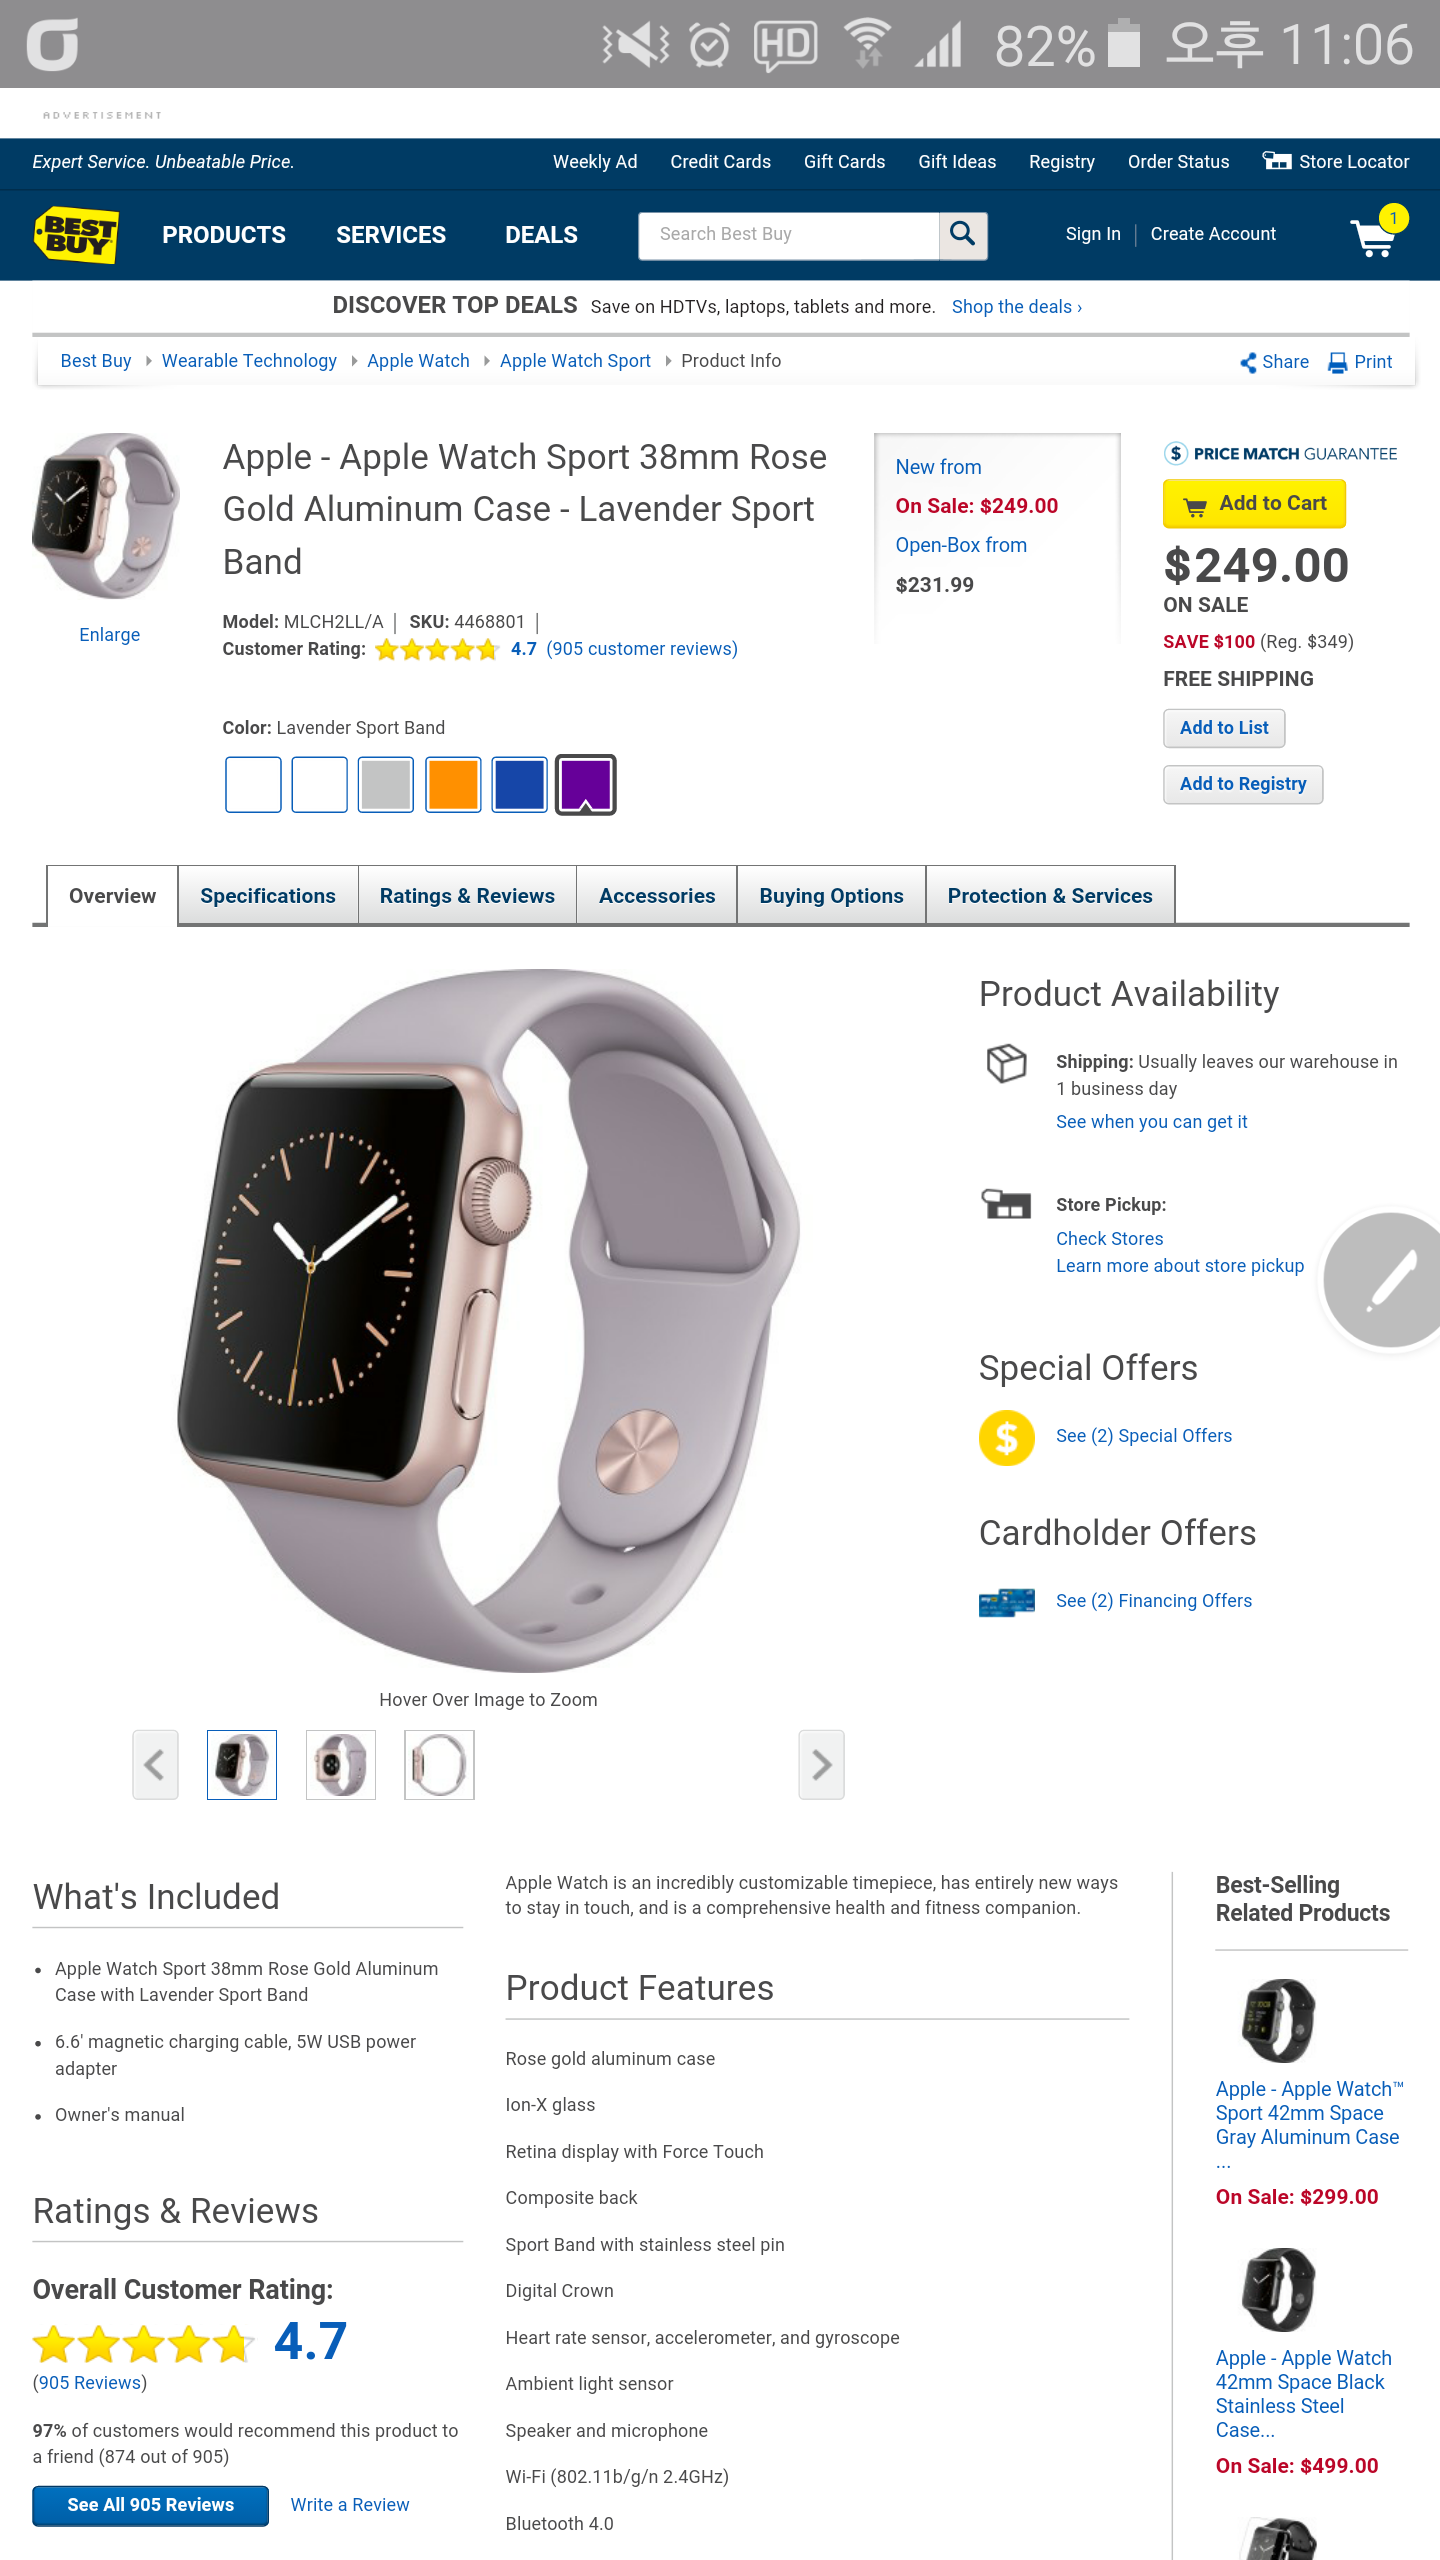
Task: Select the second watch thumbnail image
Action: tap(341, 1765)
